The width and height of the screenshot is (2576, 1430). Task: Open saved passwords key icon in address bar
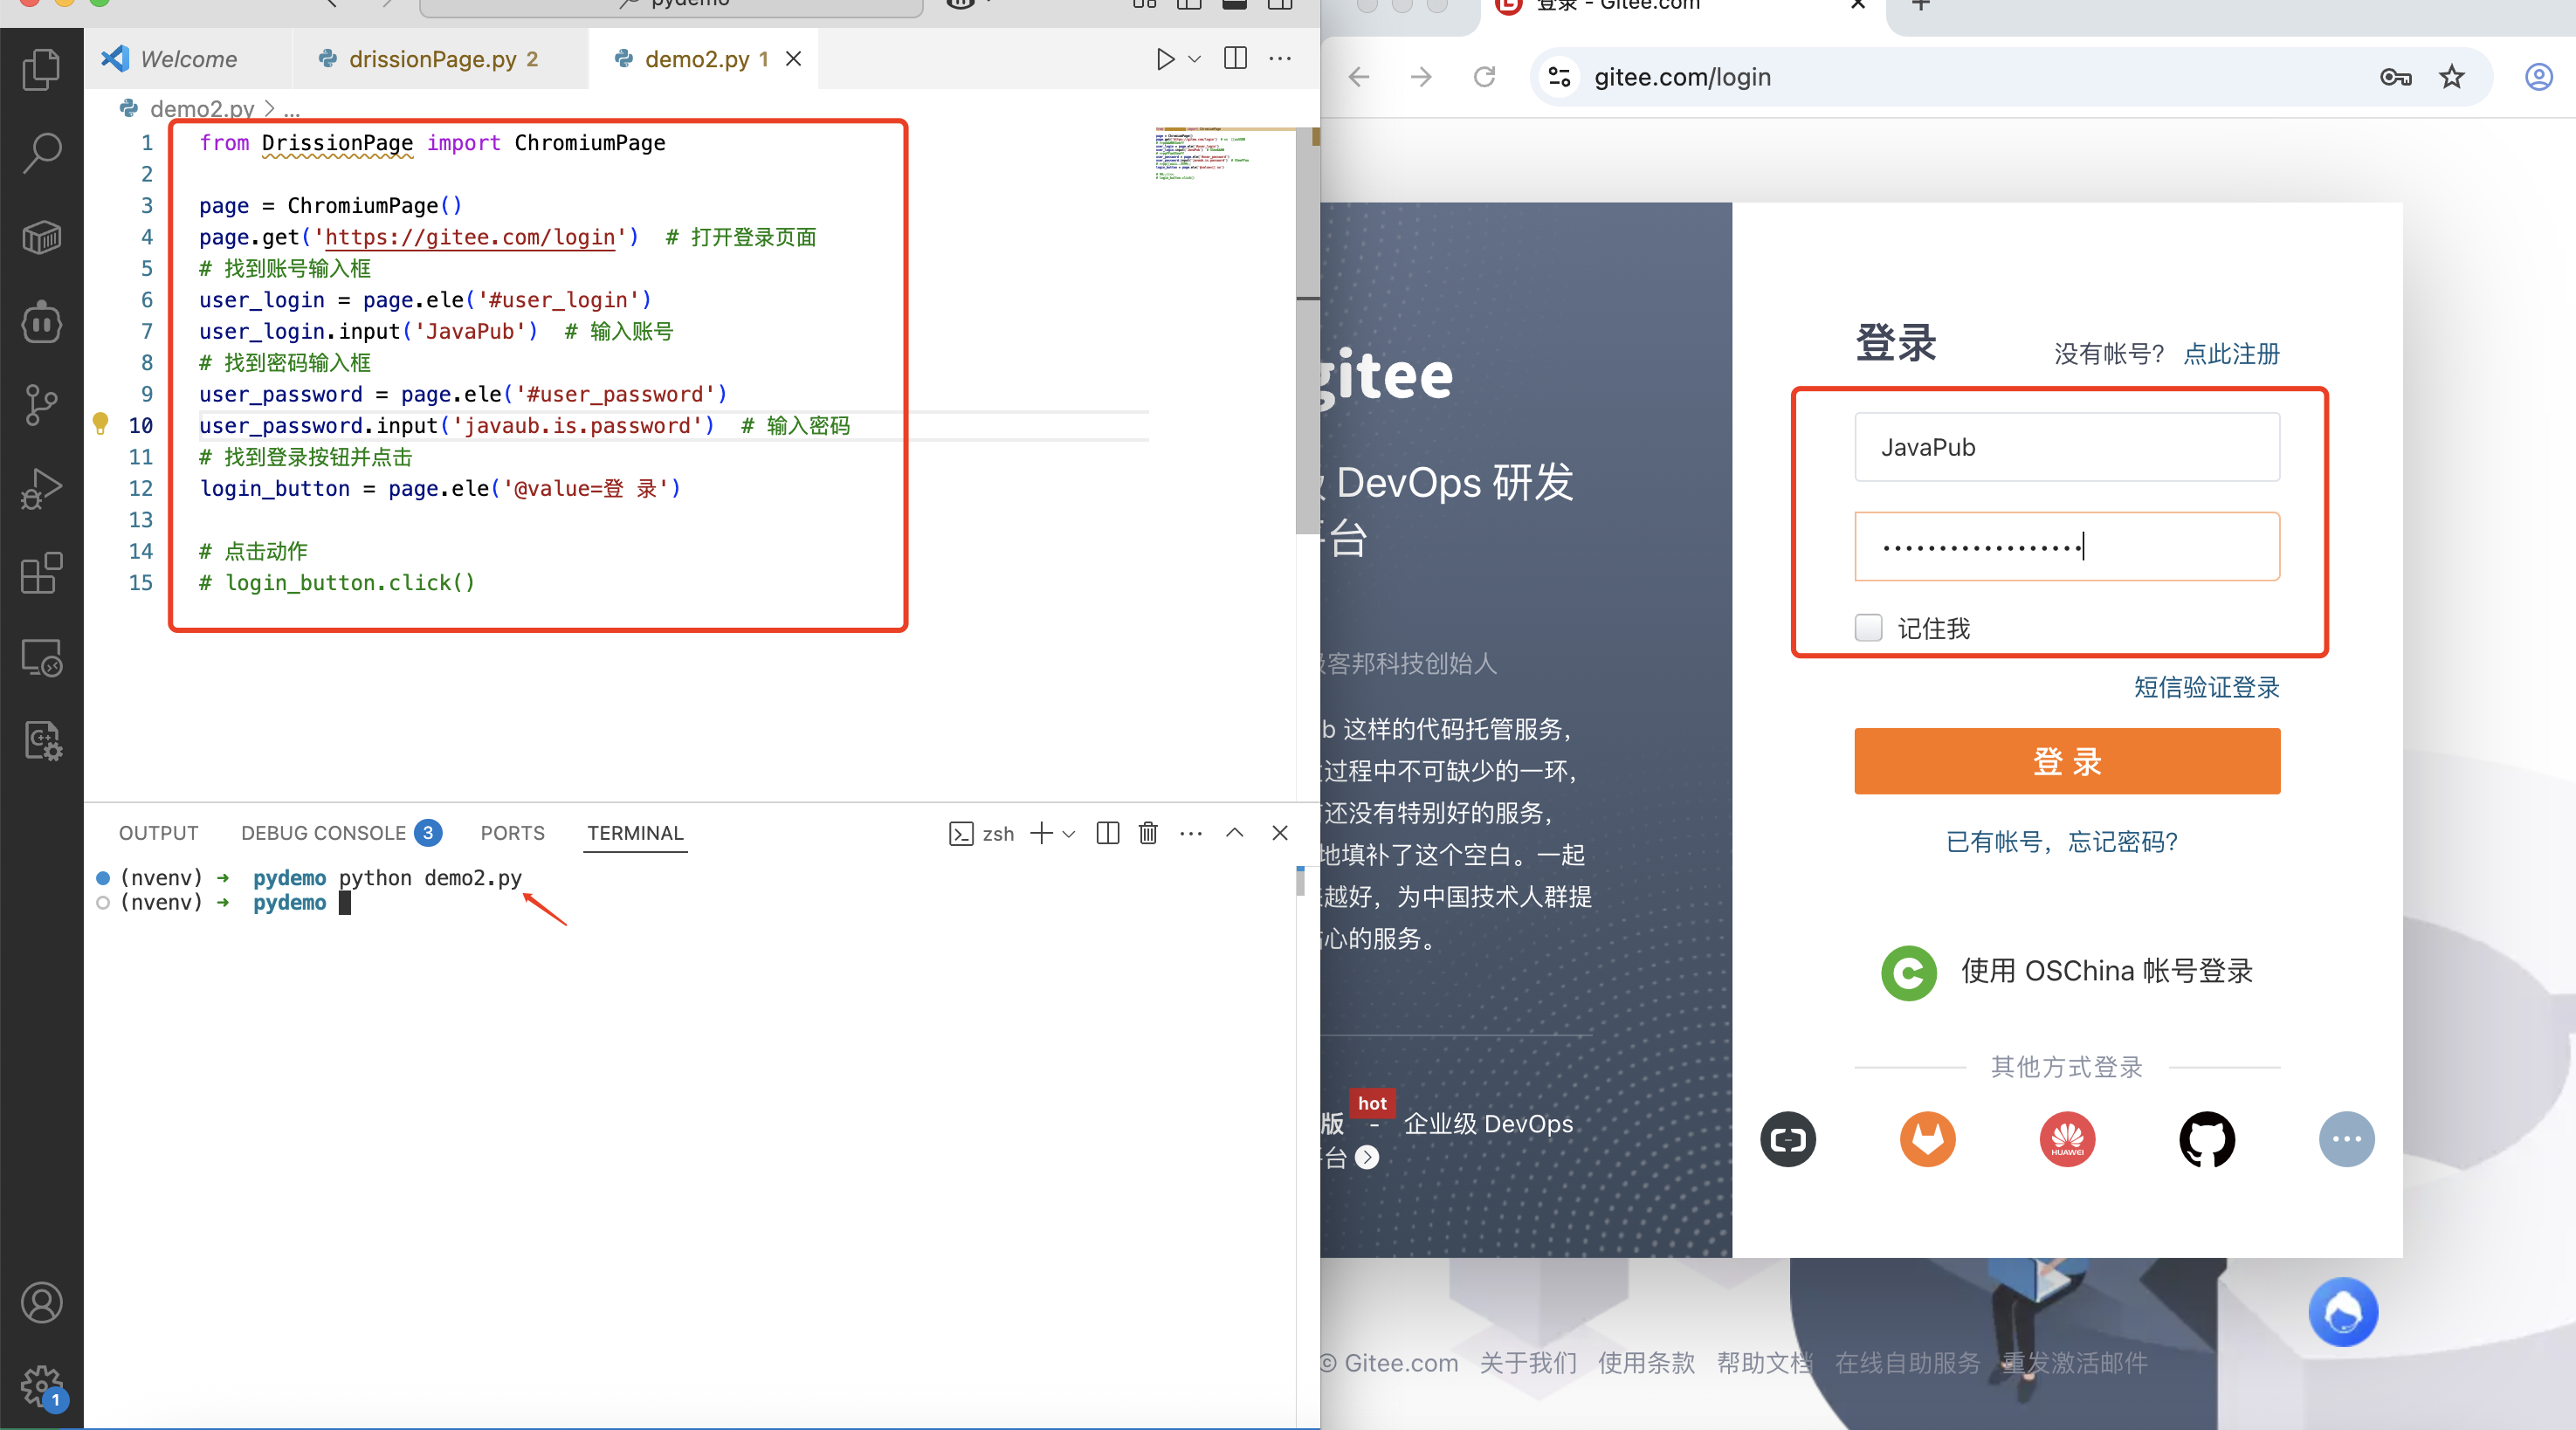coord(2395,77)
